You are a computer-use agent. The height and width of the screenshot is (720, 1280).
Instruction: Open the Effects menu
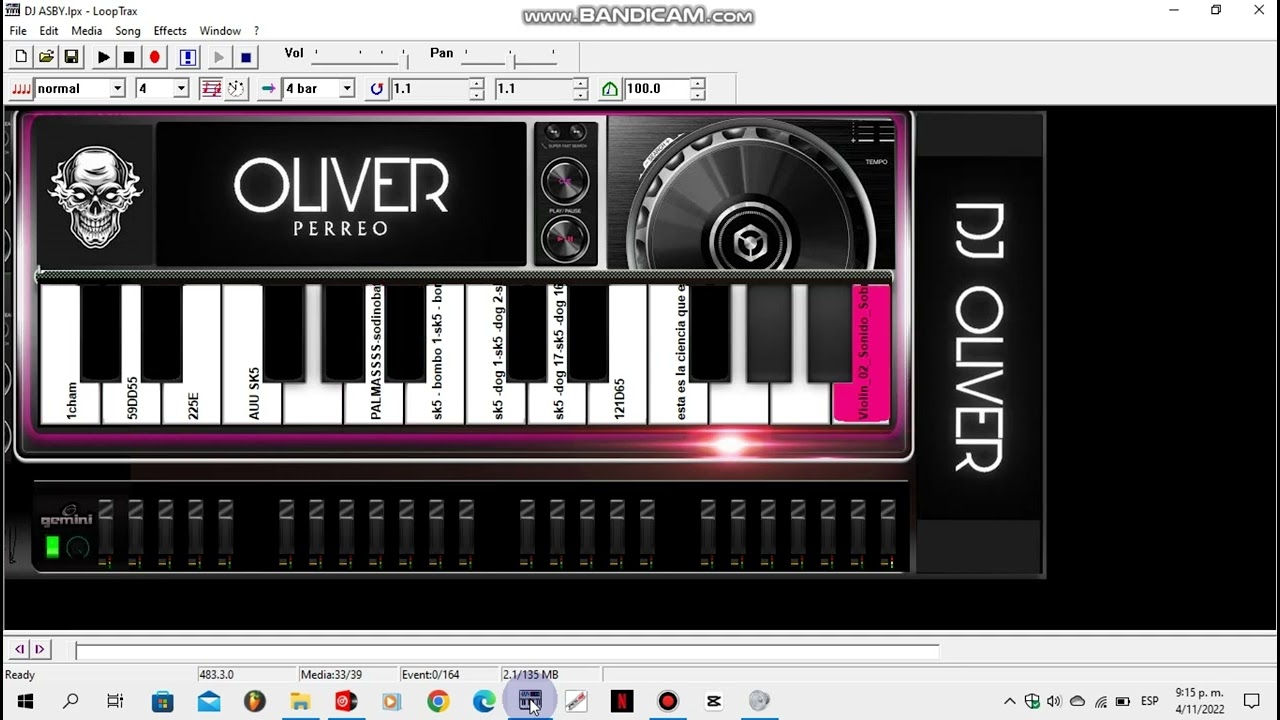coord(170,31)
